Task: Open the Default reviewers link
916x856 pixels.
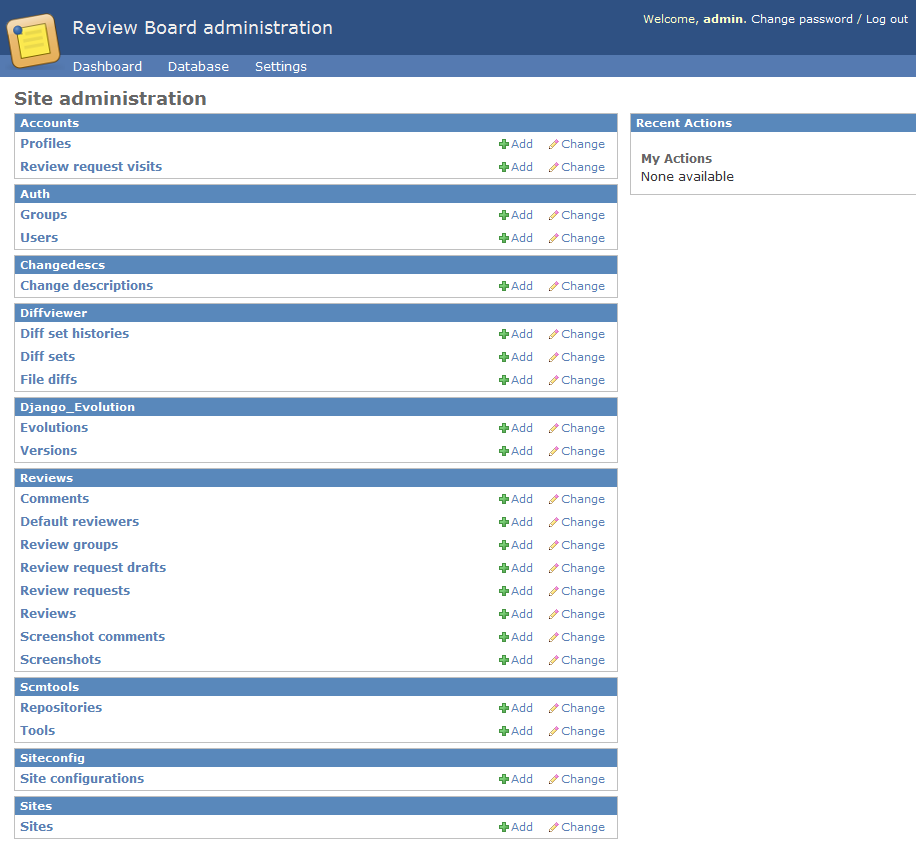Action: pos(79,522)
